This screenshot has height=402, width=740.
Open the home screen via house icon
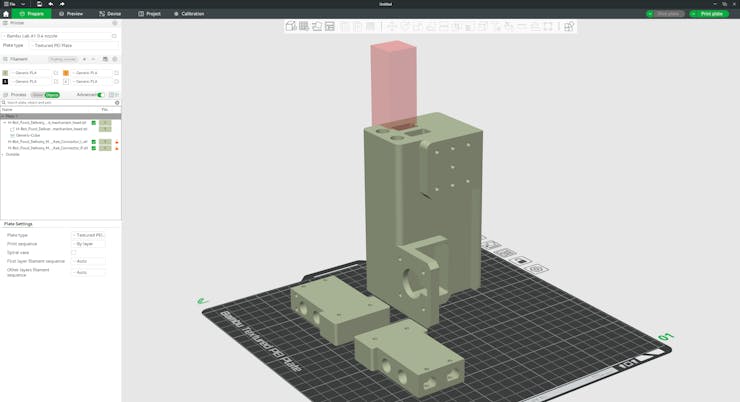click(x=6, y=14)
